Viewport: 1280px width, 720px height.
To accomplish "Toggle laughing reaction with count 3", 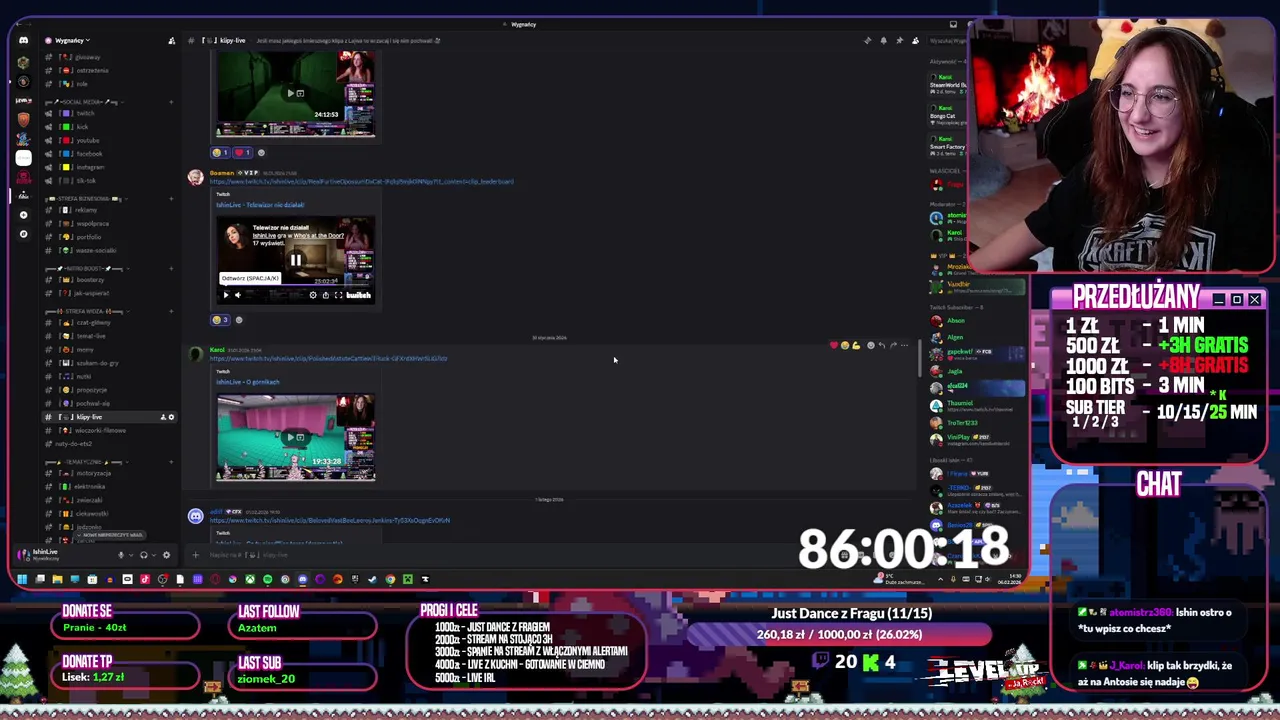I will pos(220,320).
